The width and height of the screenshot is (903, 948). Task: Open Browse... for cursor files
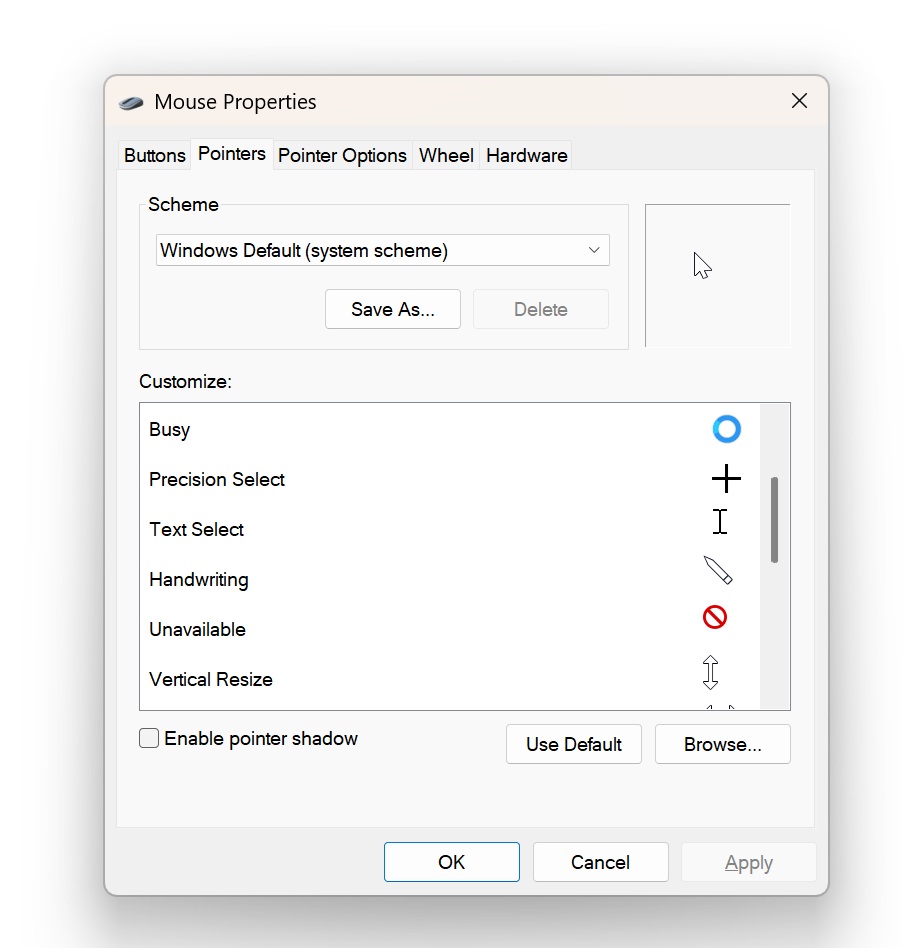(x=722, y=744)
